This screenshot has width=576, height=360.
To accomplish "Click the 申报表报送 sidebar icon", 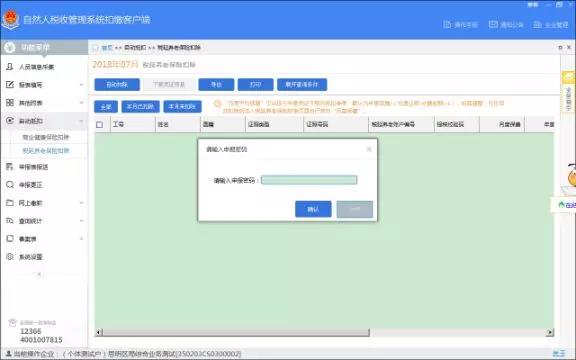I will coord(10,166).
